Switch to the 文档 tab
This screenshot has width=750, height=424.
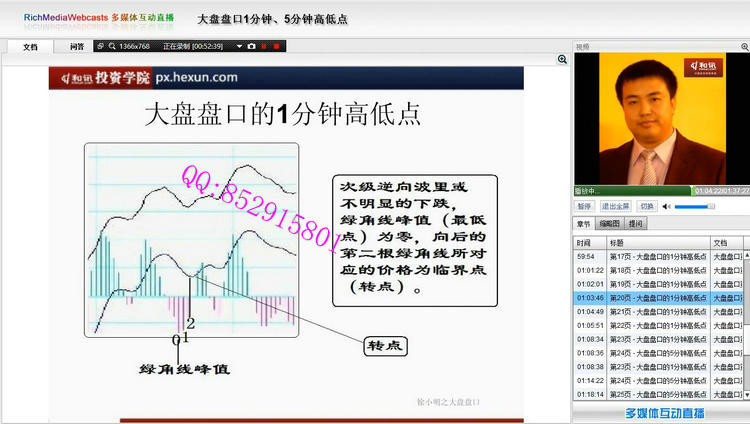pyautogui.click(x=30, y=46)
